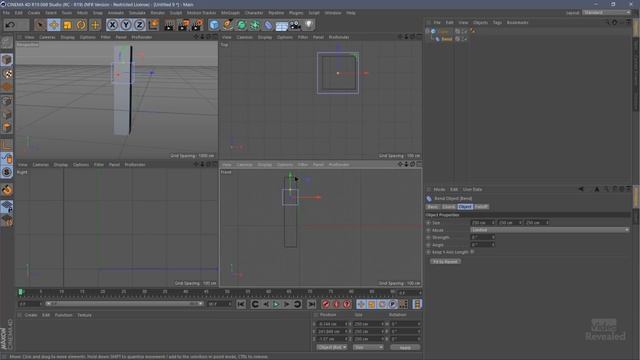Select the Live Selection arrow tool
Screen dimensions: 640x360
(x=40, y=25)
